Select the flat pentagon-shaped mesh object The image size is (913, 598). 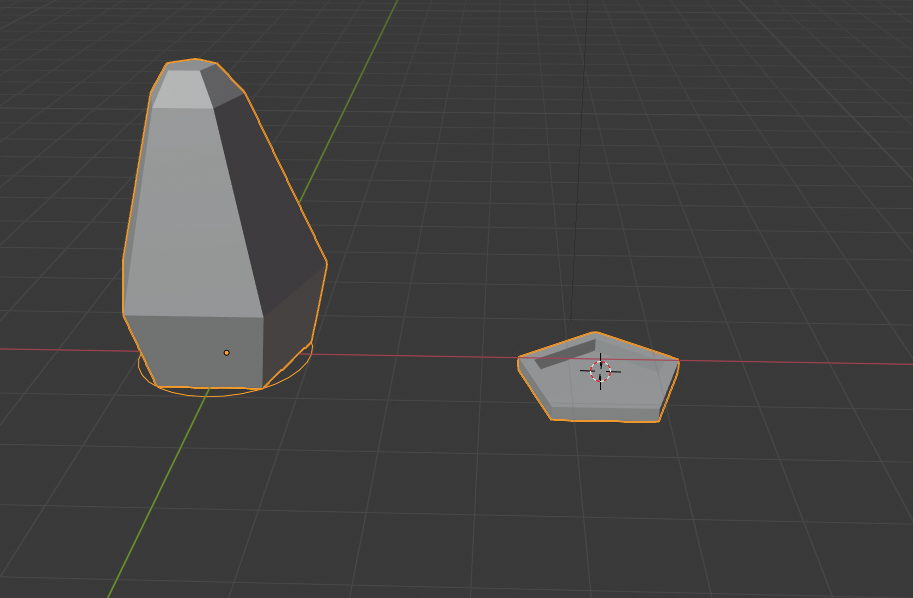pyautogui.click(x=598, y=377)
